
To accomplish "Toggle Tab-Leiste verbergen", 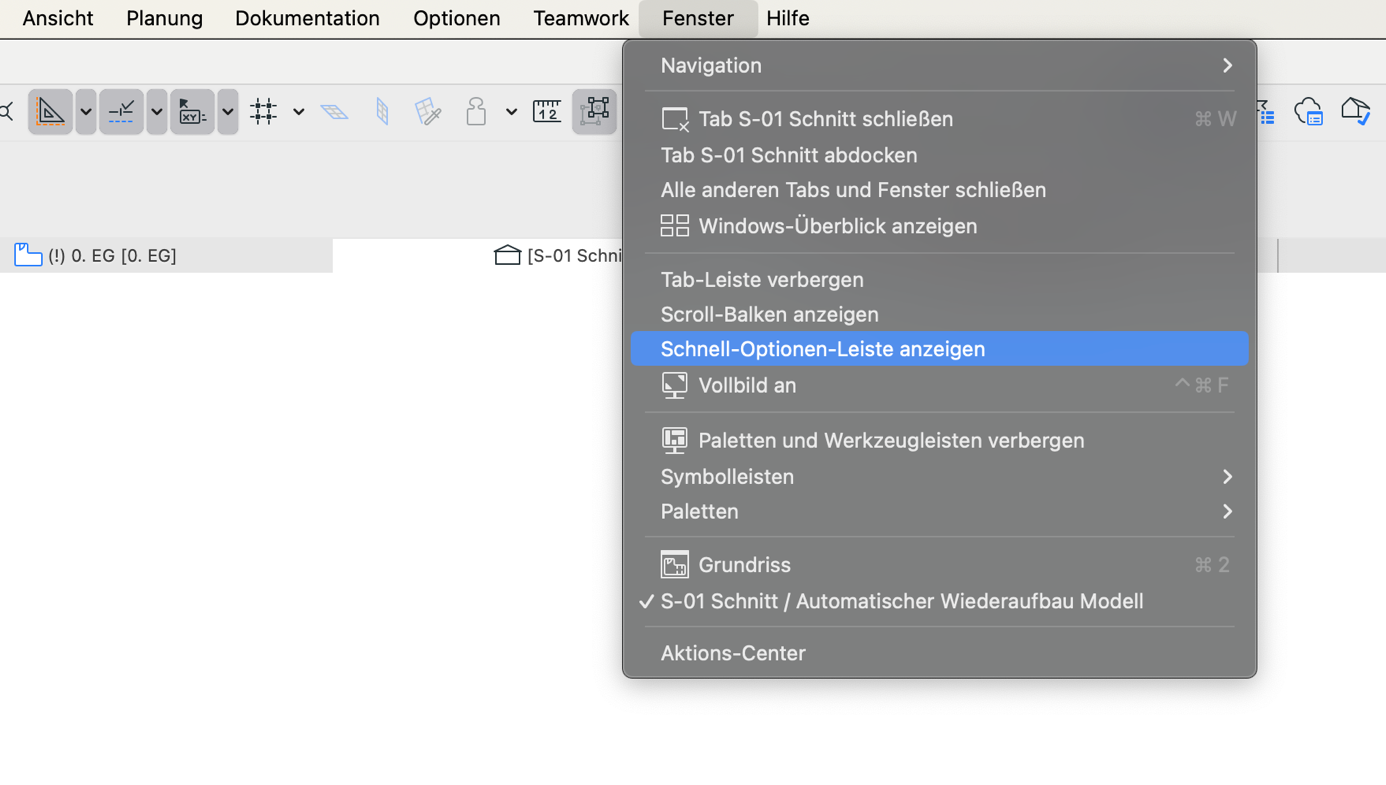I will pos(940,280).
